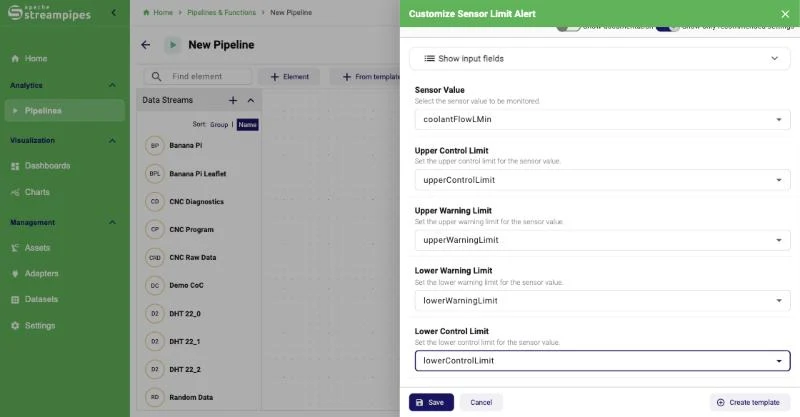Close the Customize Sensor Limit Alert dialog
The image size is (800, 417).
pos(785,14)
